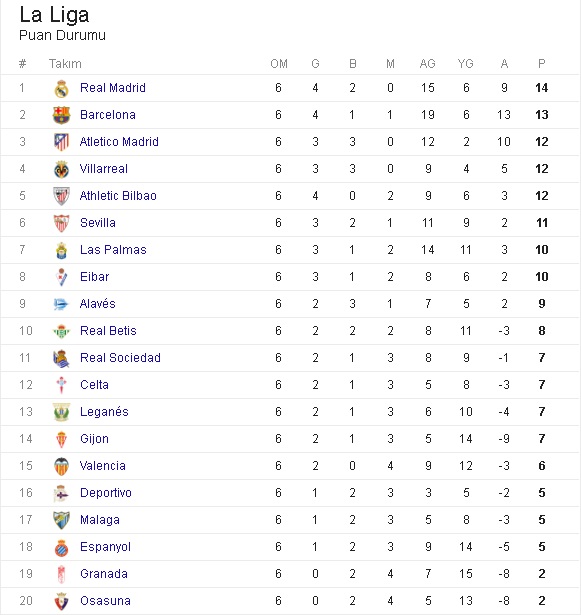Select the Sevilla club badge

pyautogui.click(x=61, y=223)
